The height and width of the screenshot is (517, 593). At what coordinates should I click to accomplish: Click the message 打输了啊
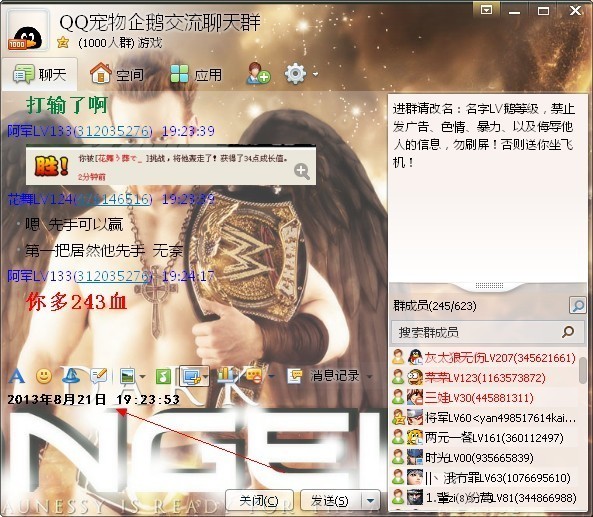[67, 105]
